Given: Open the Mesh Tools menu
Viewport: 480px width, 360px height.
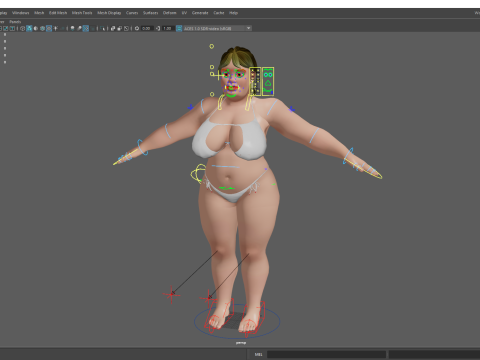Looking at the screenshot, I should click(x=82, y=13).
